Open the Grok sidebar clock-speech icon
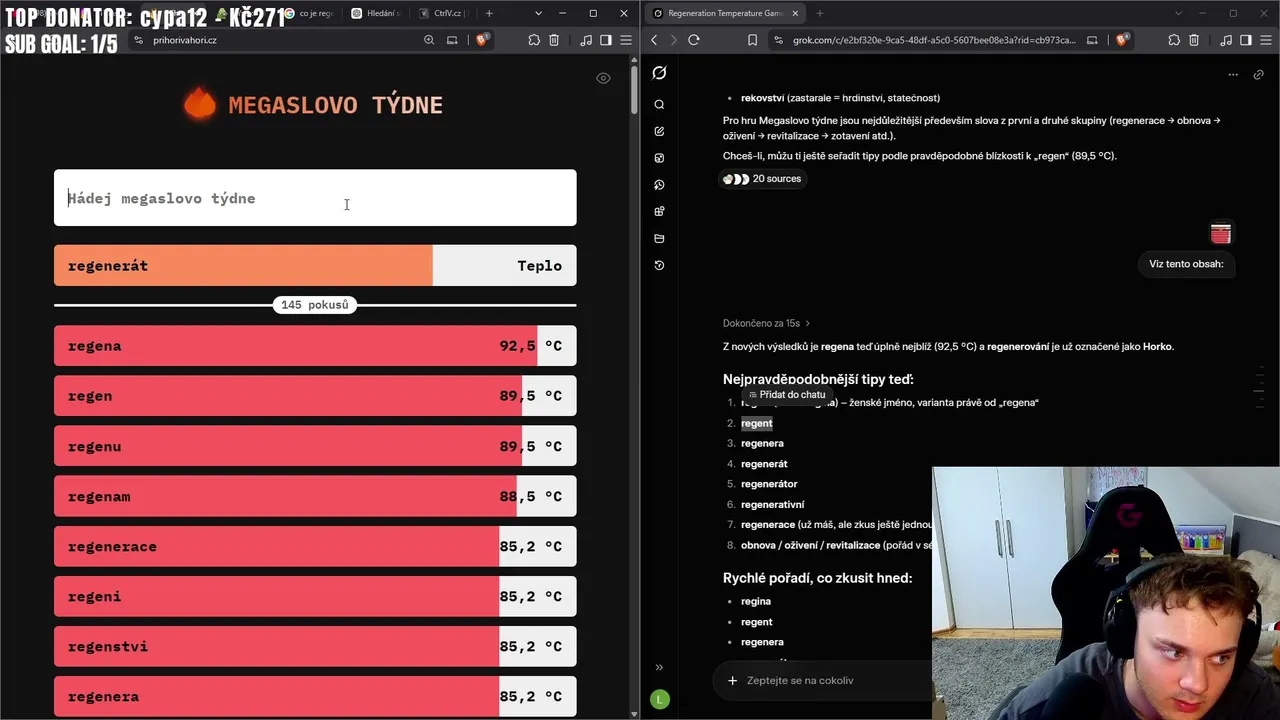 point(659,185)
